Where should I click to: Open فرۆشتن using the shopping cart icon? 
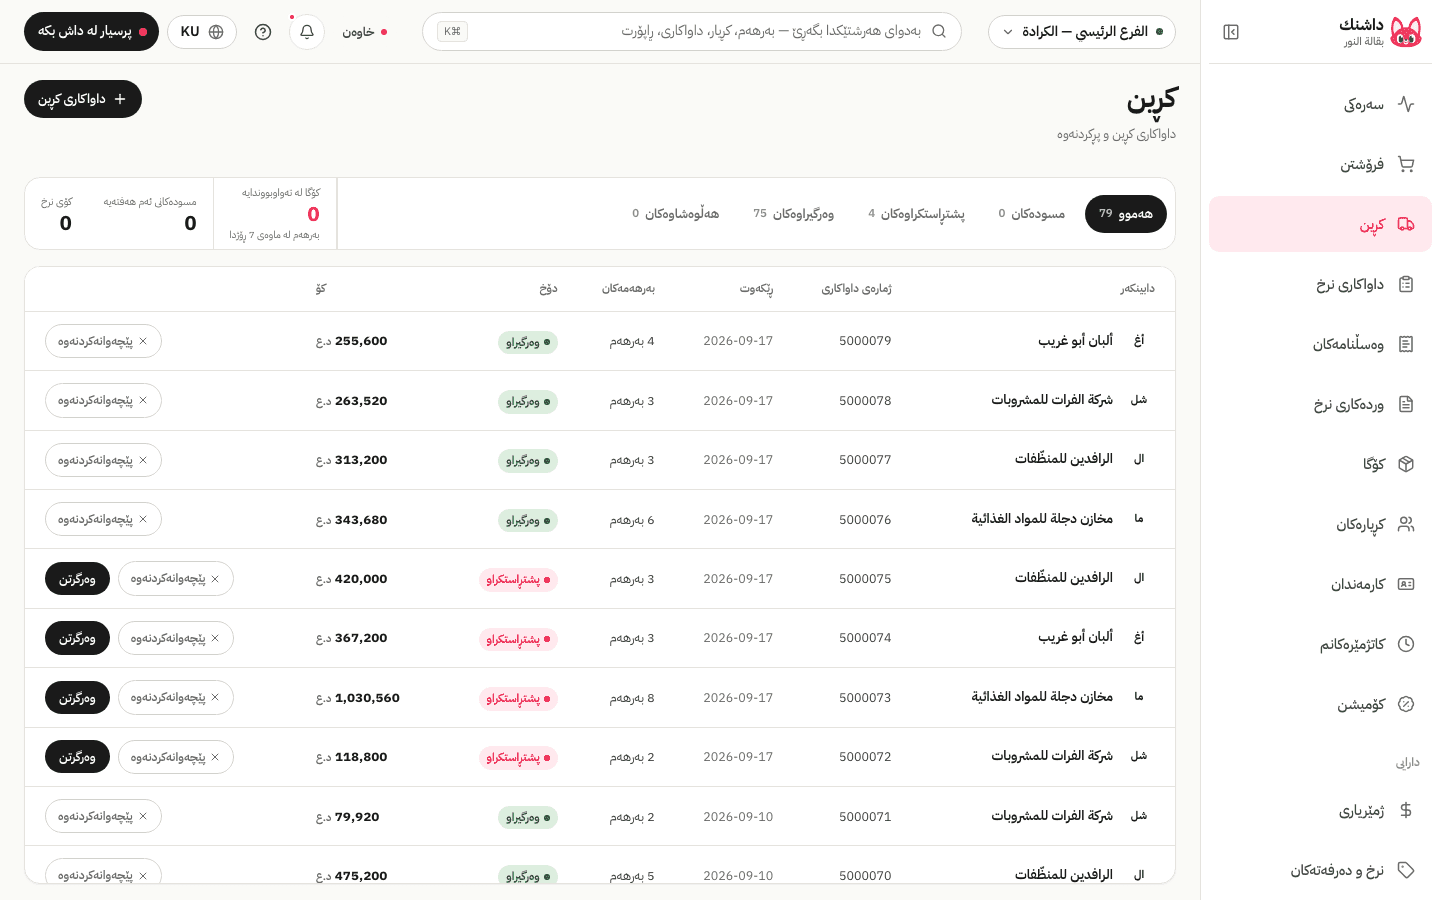1406,164
